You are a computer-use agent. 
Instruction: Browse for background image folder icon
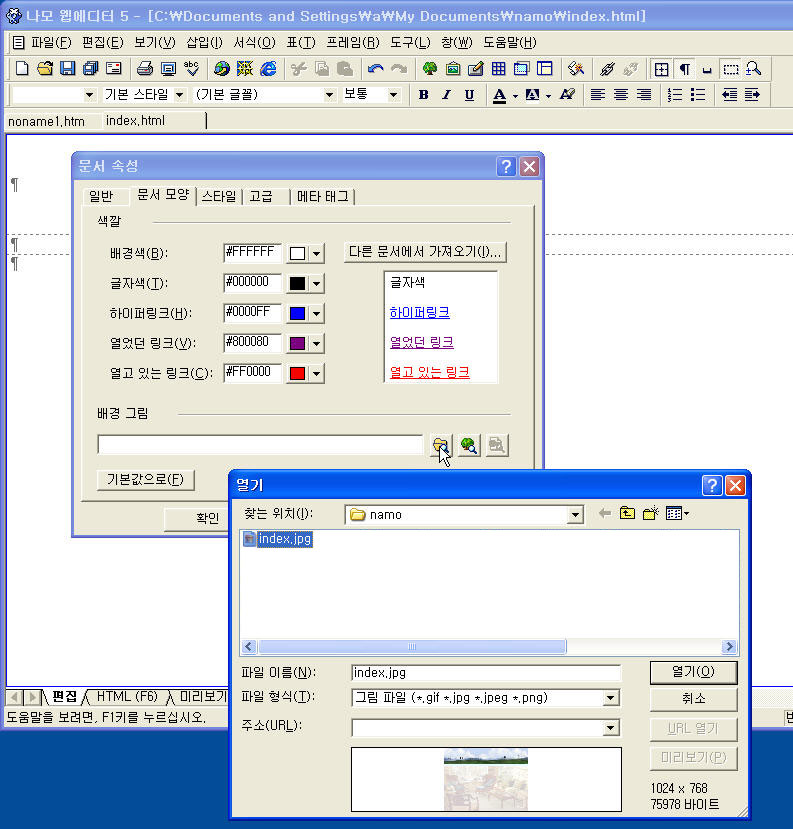[441, 445]
